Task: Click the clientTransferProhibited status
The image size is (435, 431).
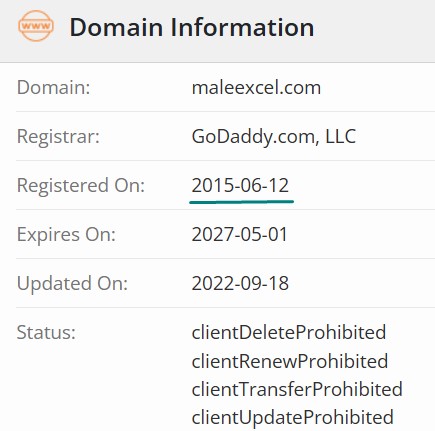Action: (x=297, y=389)
